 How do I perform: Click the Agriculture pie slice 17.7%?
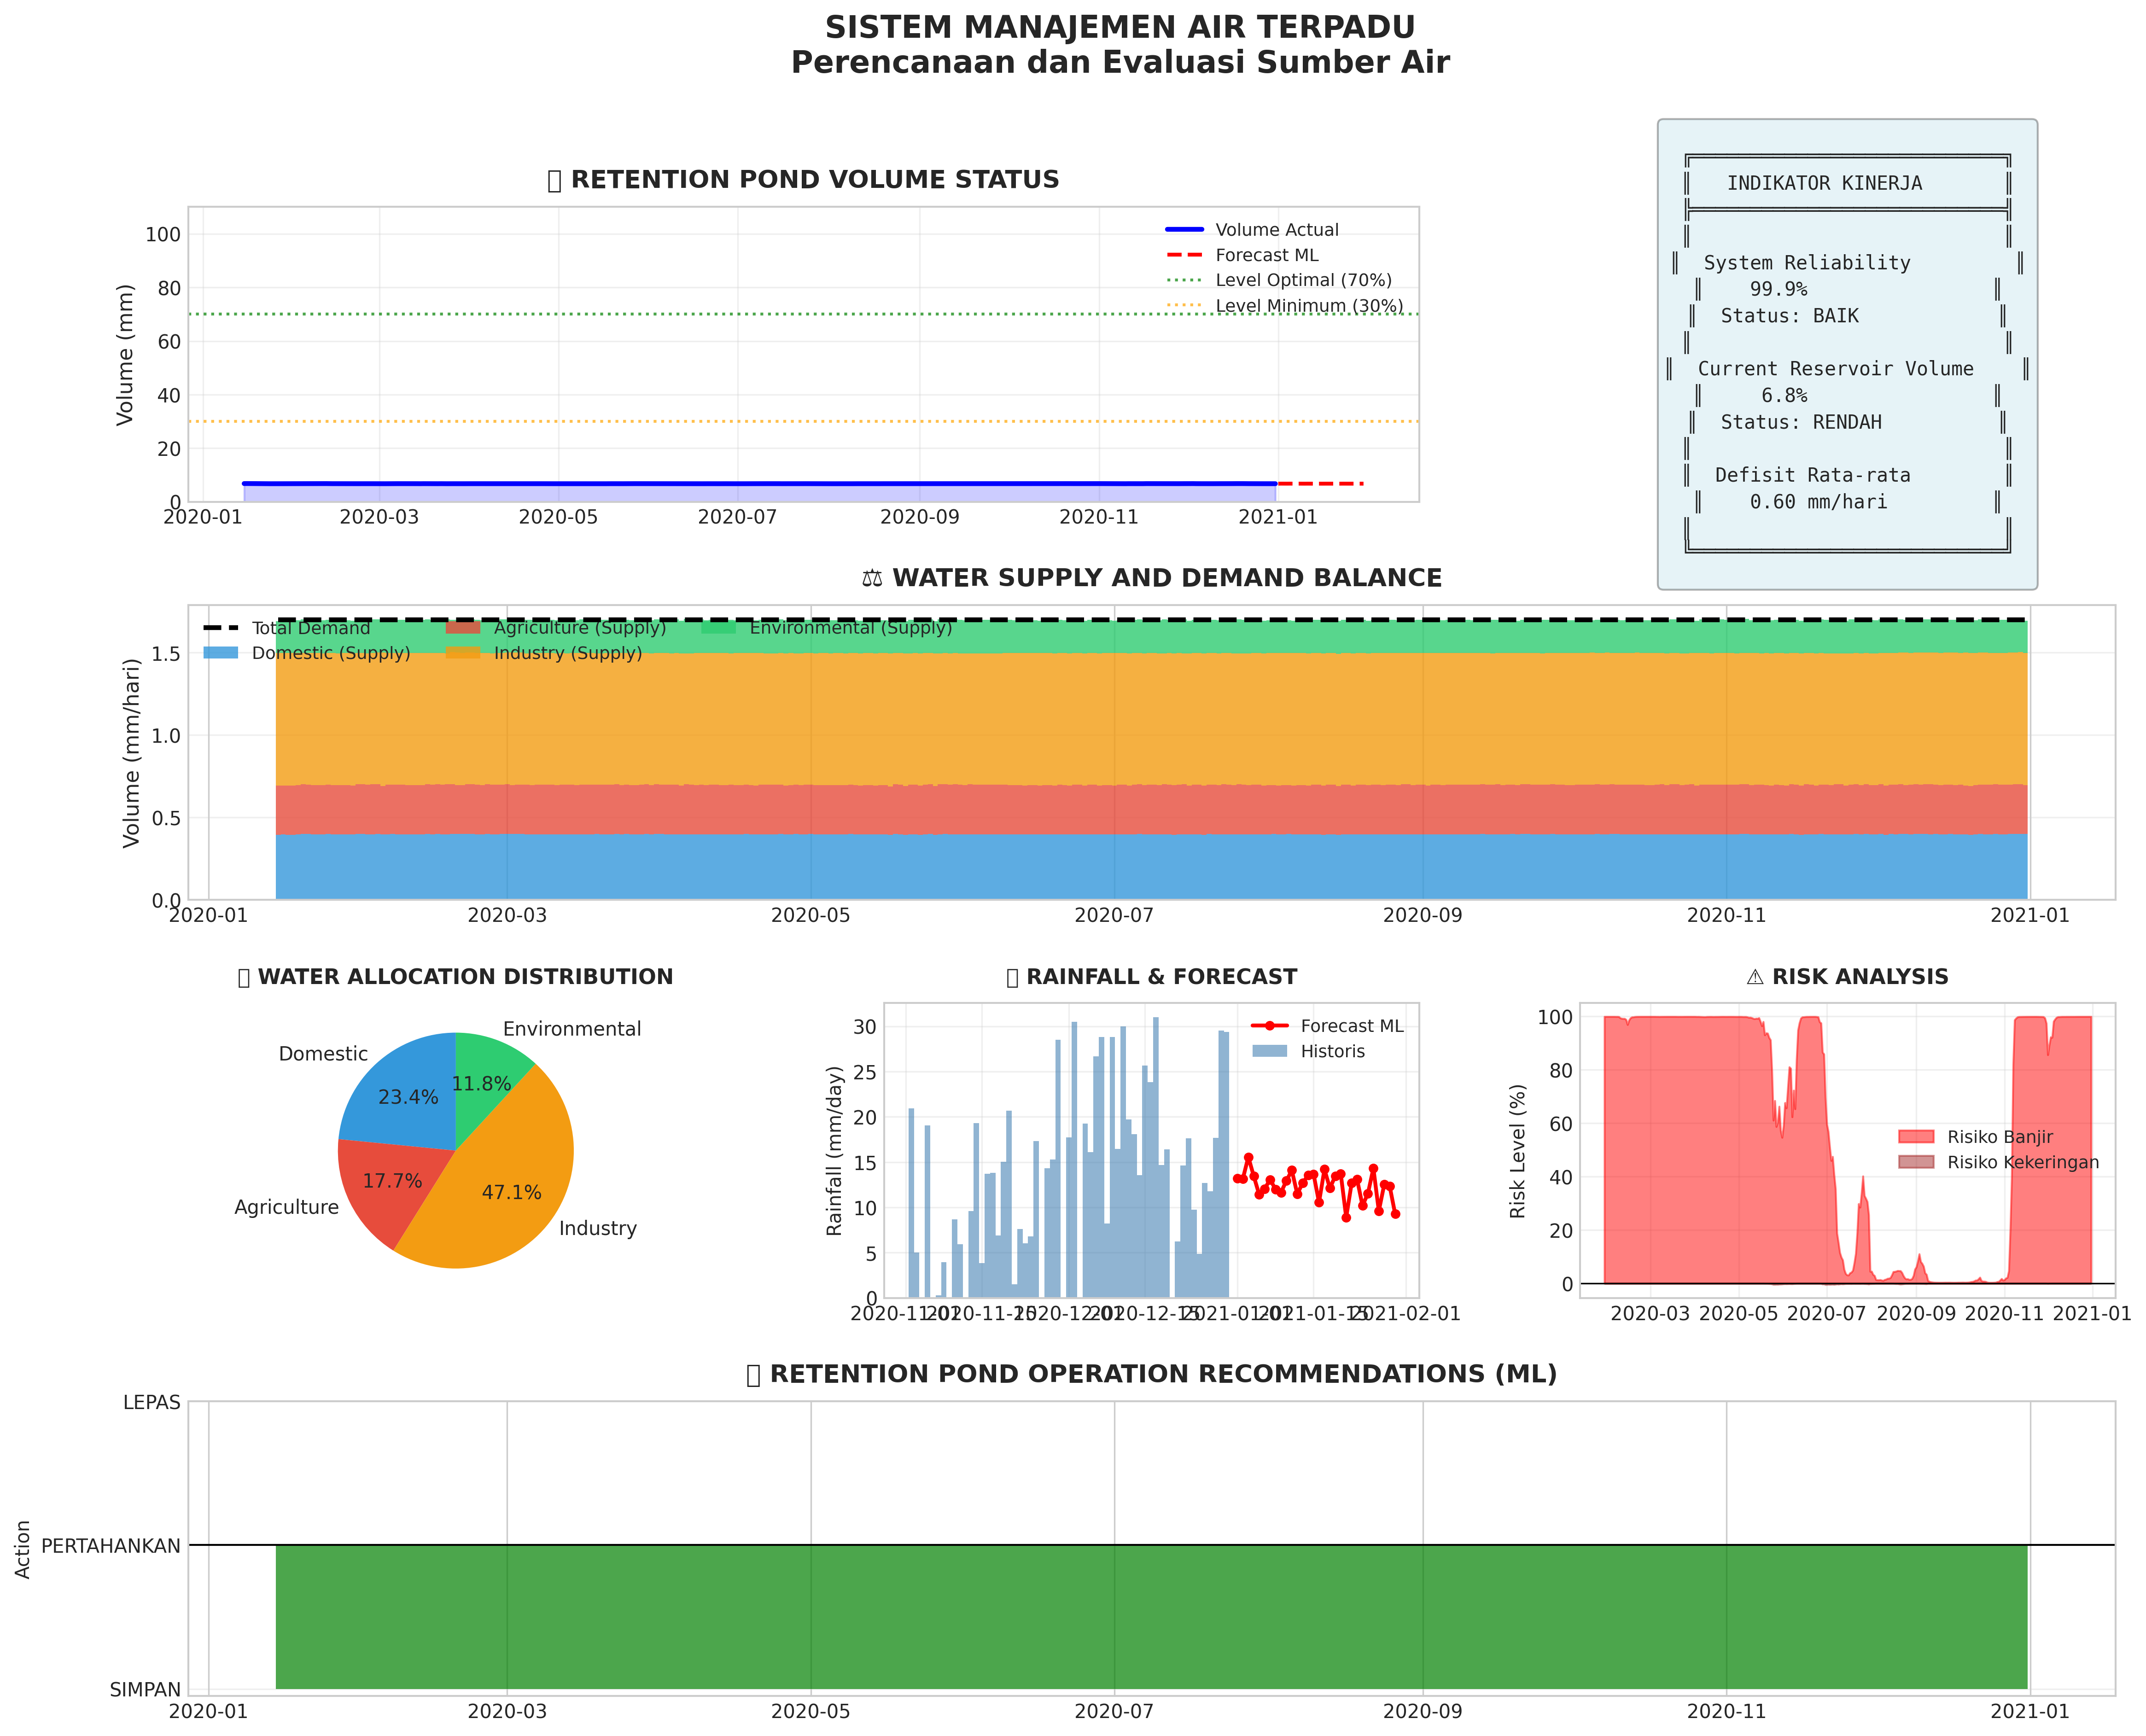point(392,1182)
